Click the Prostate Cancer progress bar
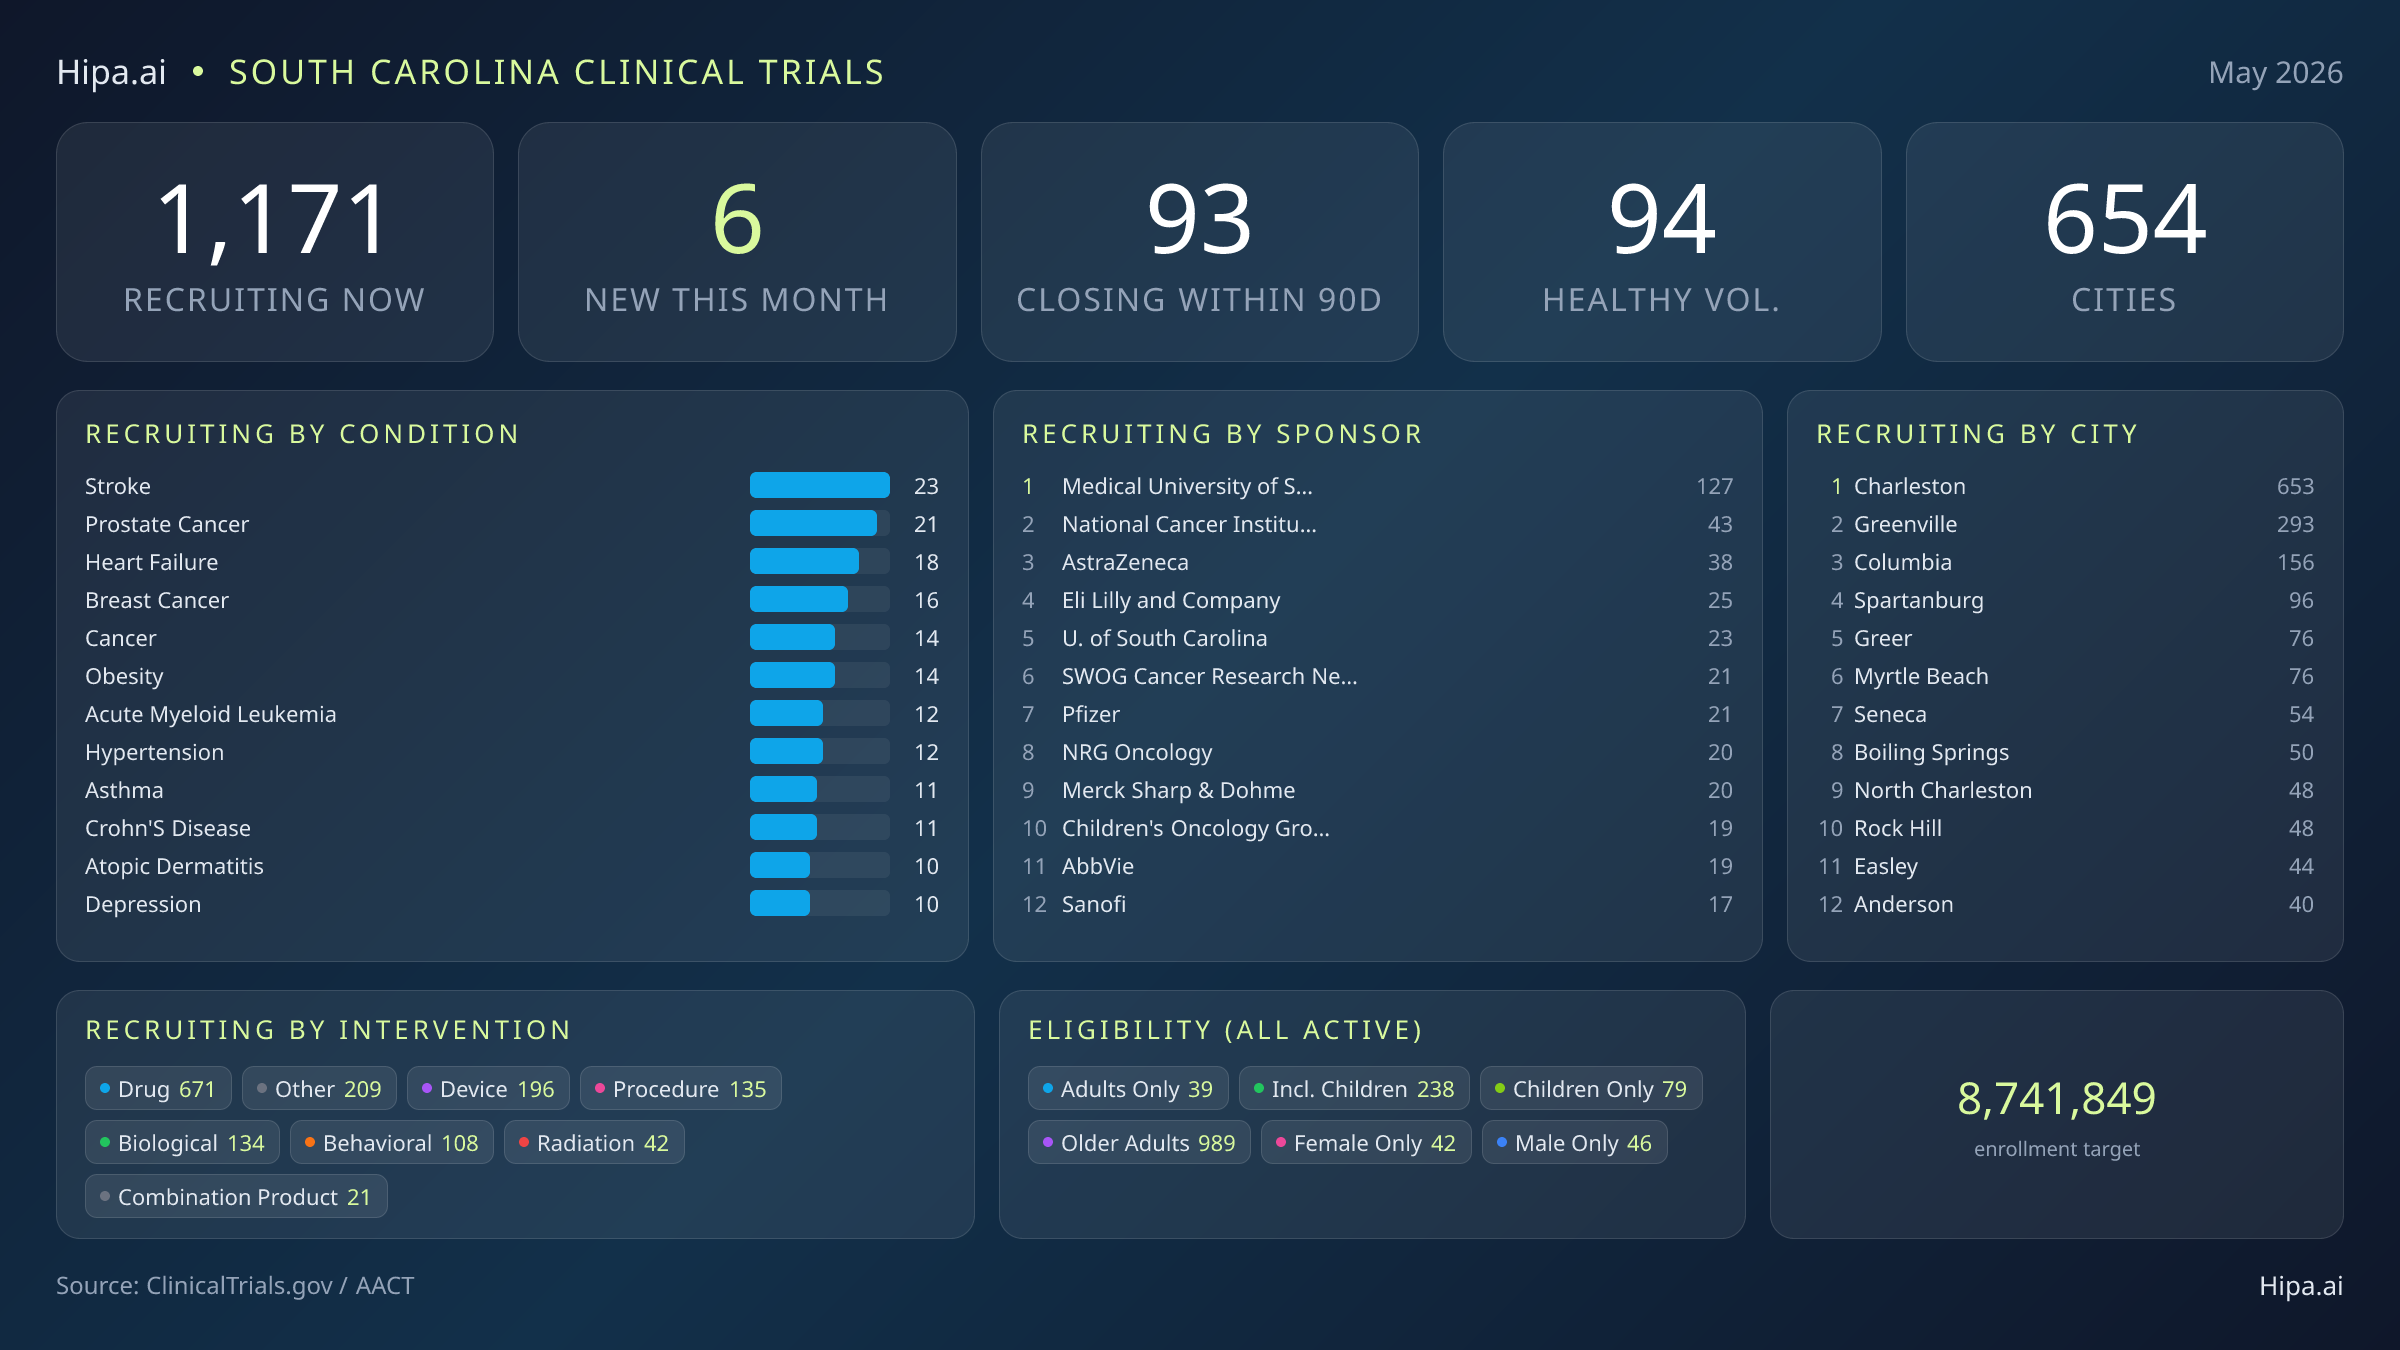This screenshot has height=1350, width=2400. [820, 524]
